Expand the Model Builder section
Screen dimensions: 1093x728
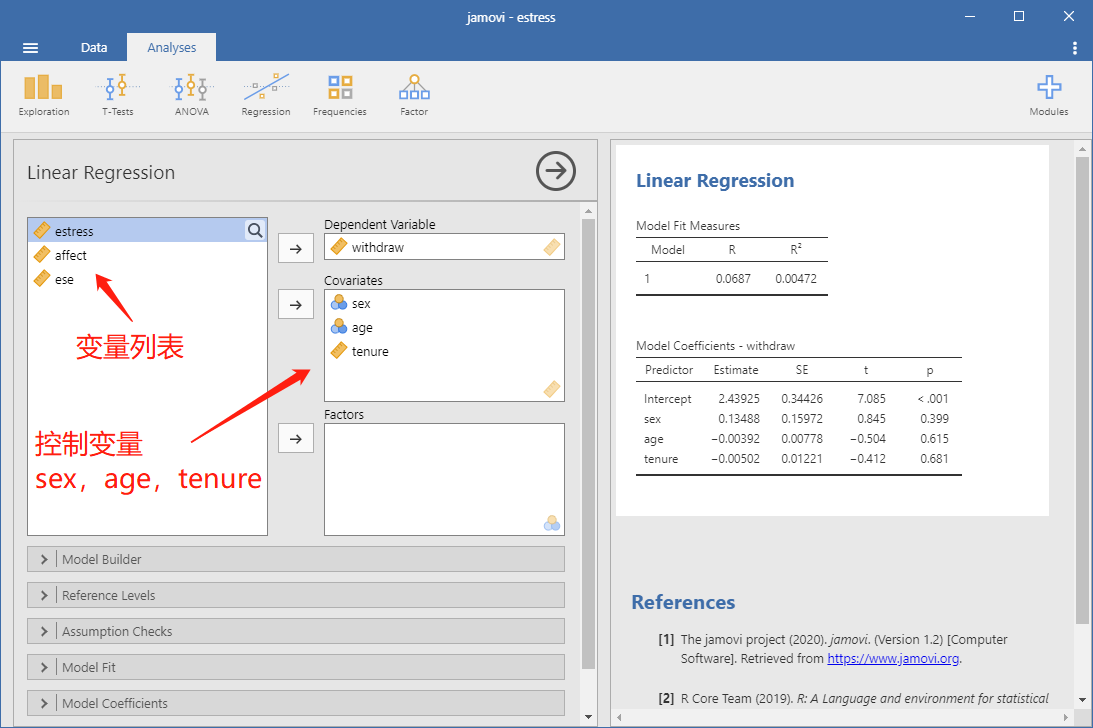coord(296,559)
